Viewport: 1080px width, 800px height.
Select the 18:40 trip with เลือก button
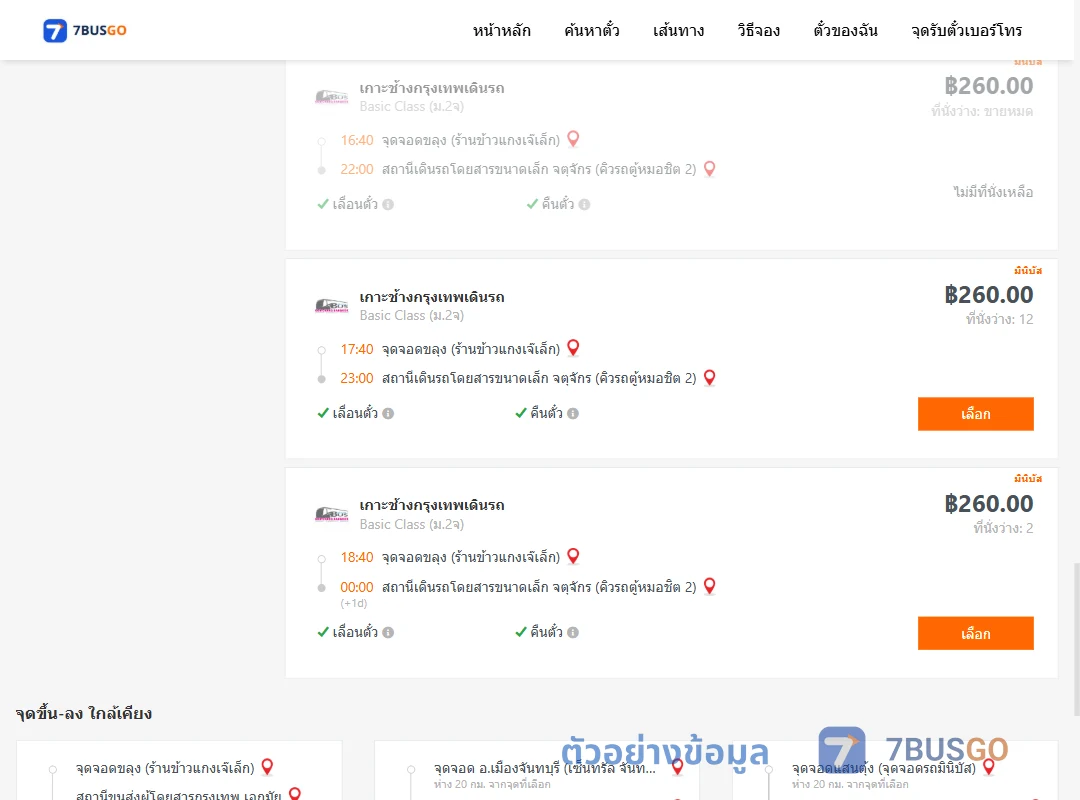coord(975,633)
